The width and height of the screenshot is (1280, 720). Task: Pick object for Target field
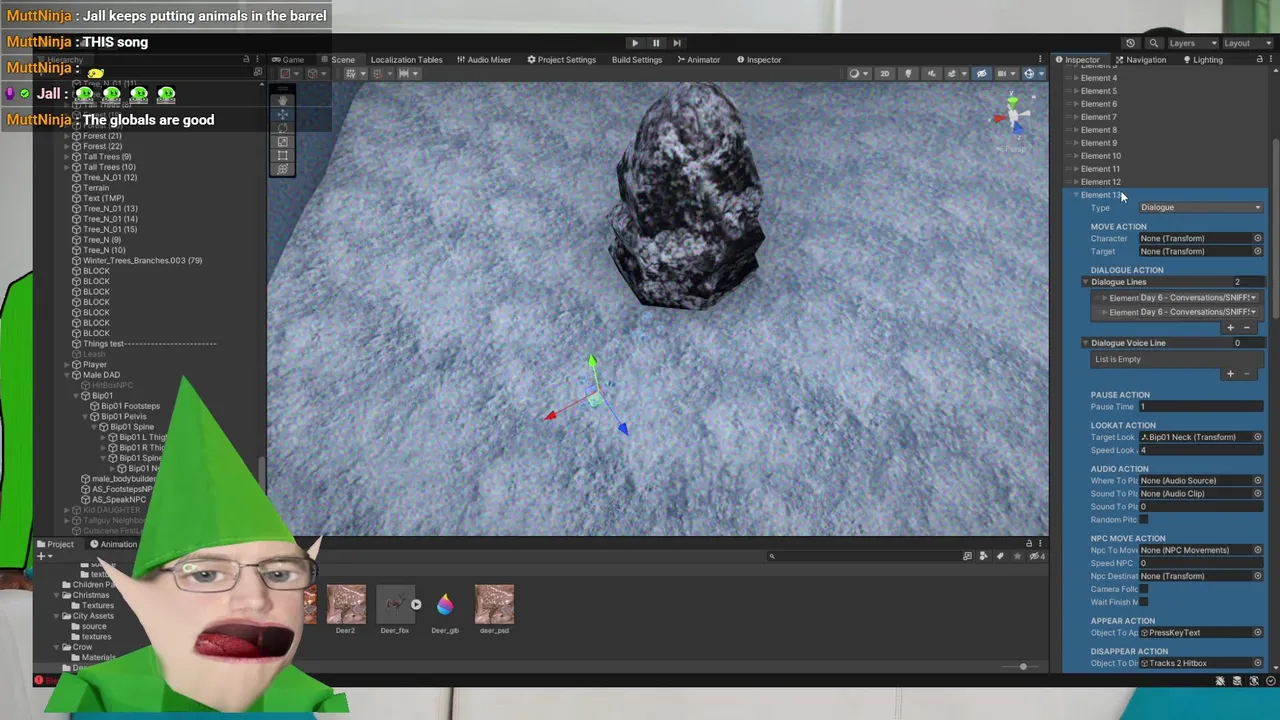point(1258,252)
